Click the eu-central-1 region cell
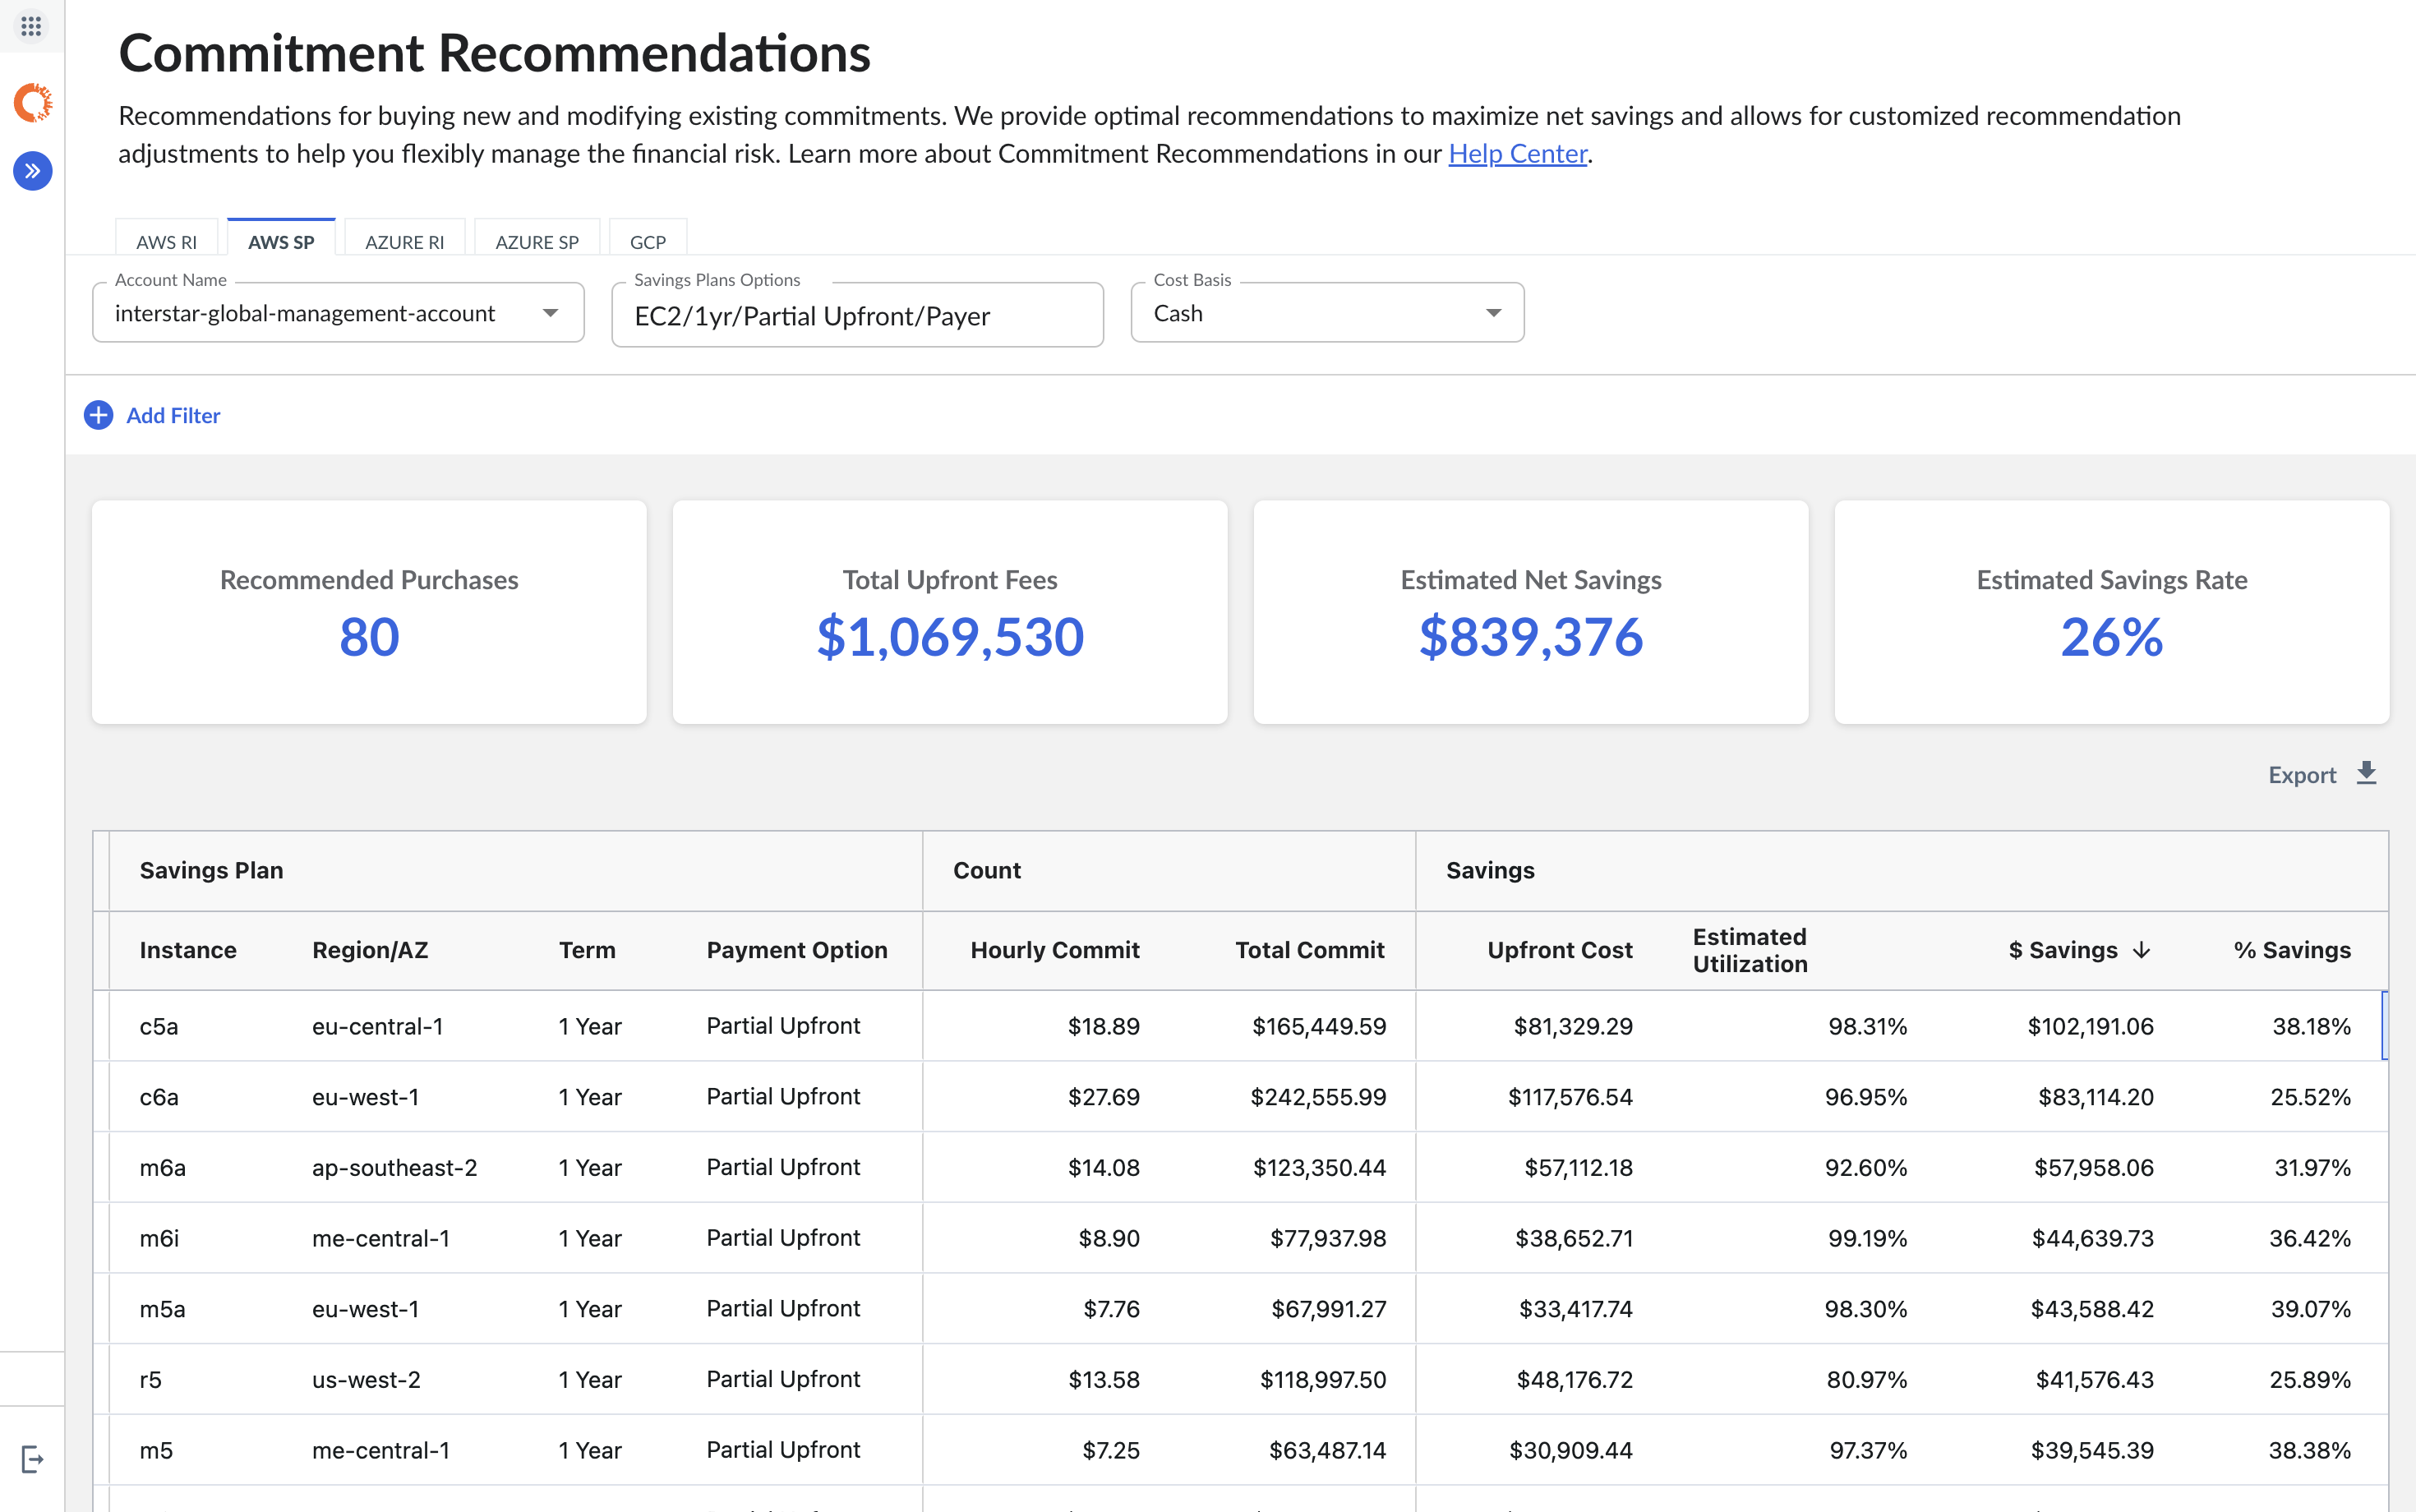The width and height of the screenshot is (2416, 1512). tap(377, 1026)
